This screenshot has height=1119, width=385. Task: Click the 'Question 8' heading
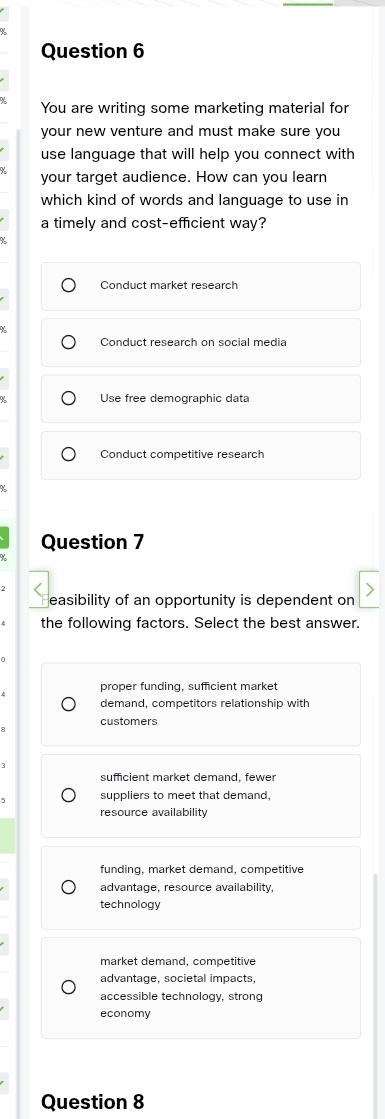click(93, 1102)
